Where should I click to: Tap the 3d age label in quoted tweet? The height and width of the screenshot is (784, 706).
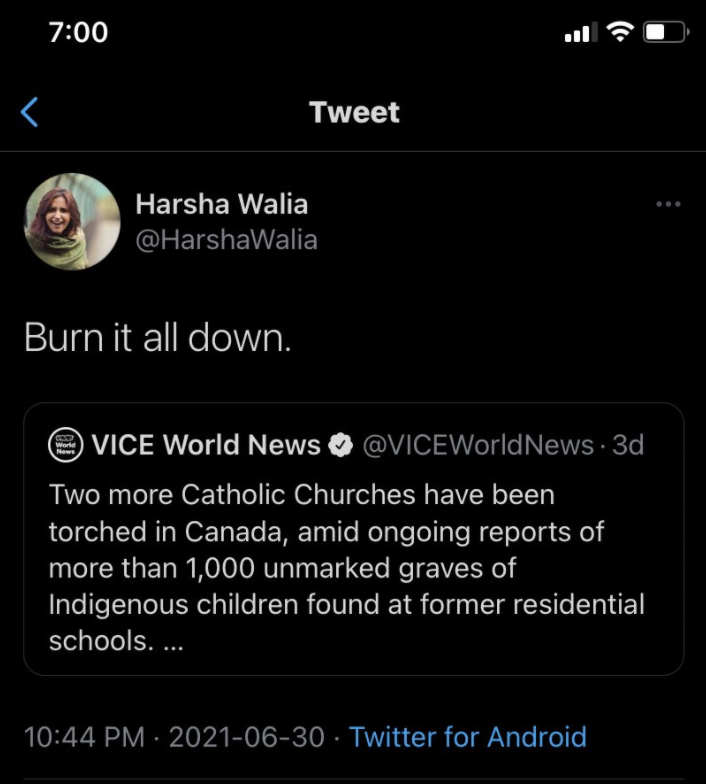point(628,446)
